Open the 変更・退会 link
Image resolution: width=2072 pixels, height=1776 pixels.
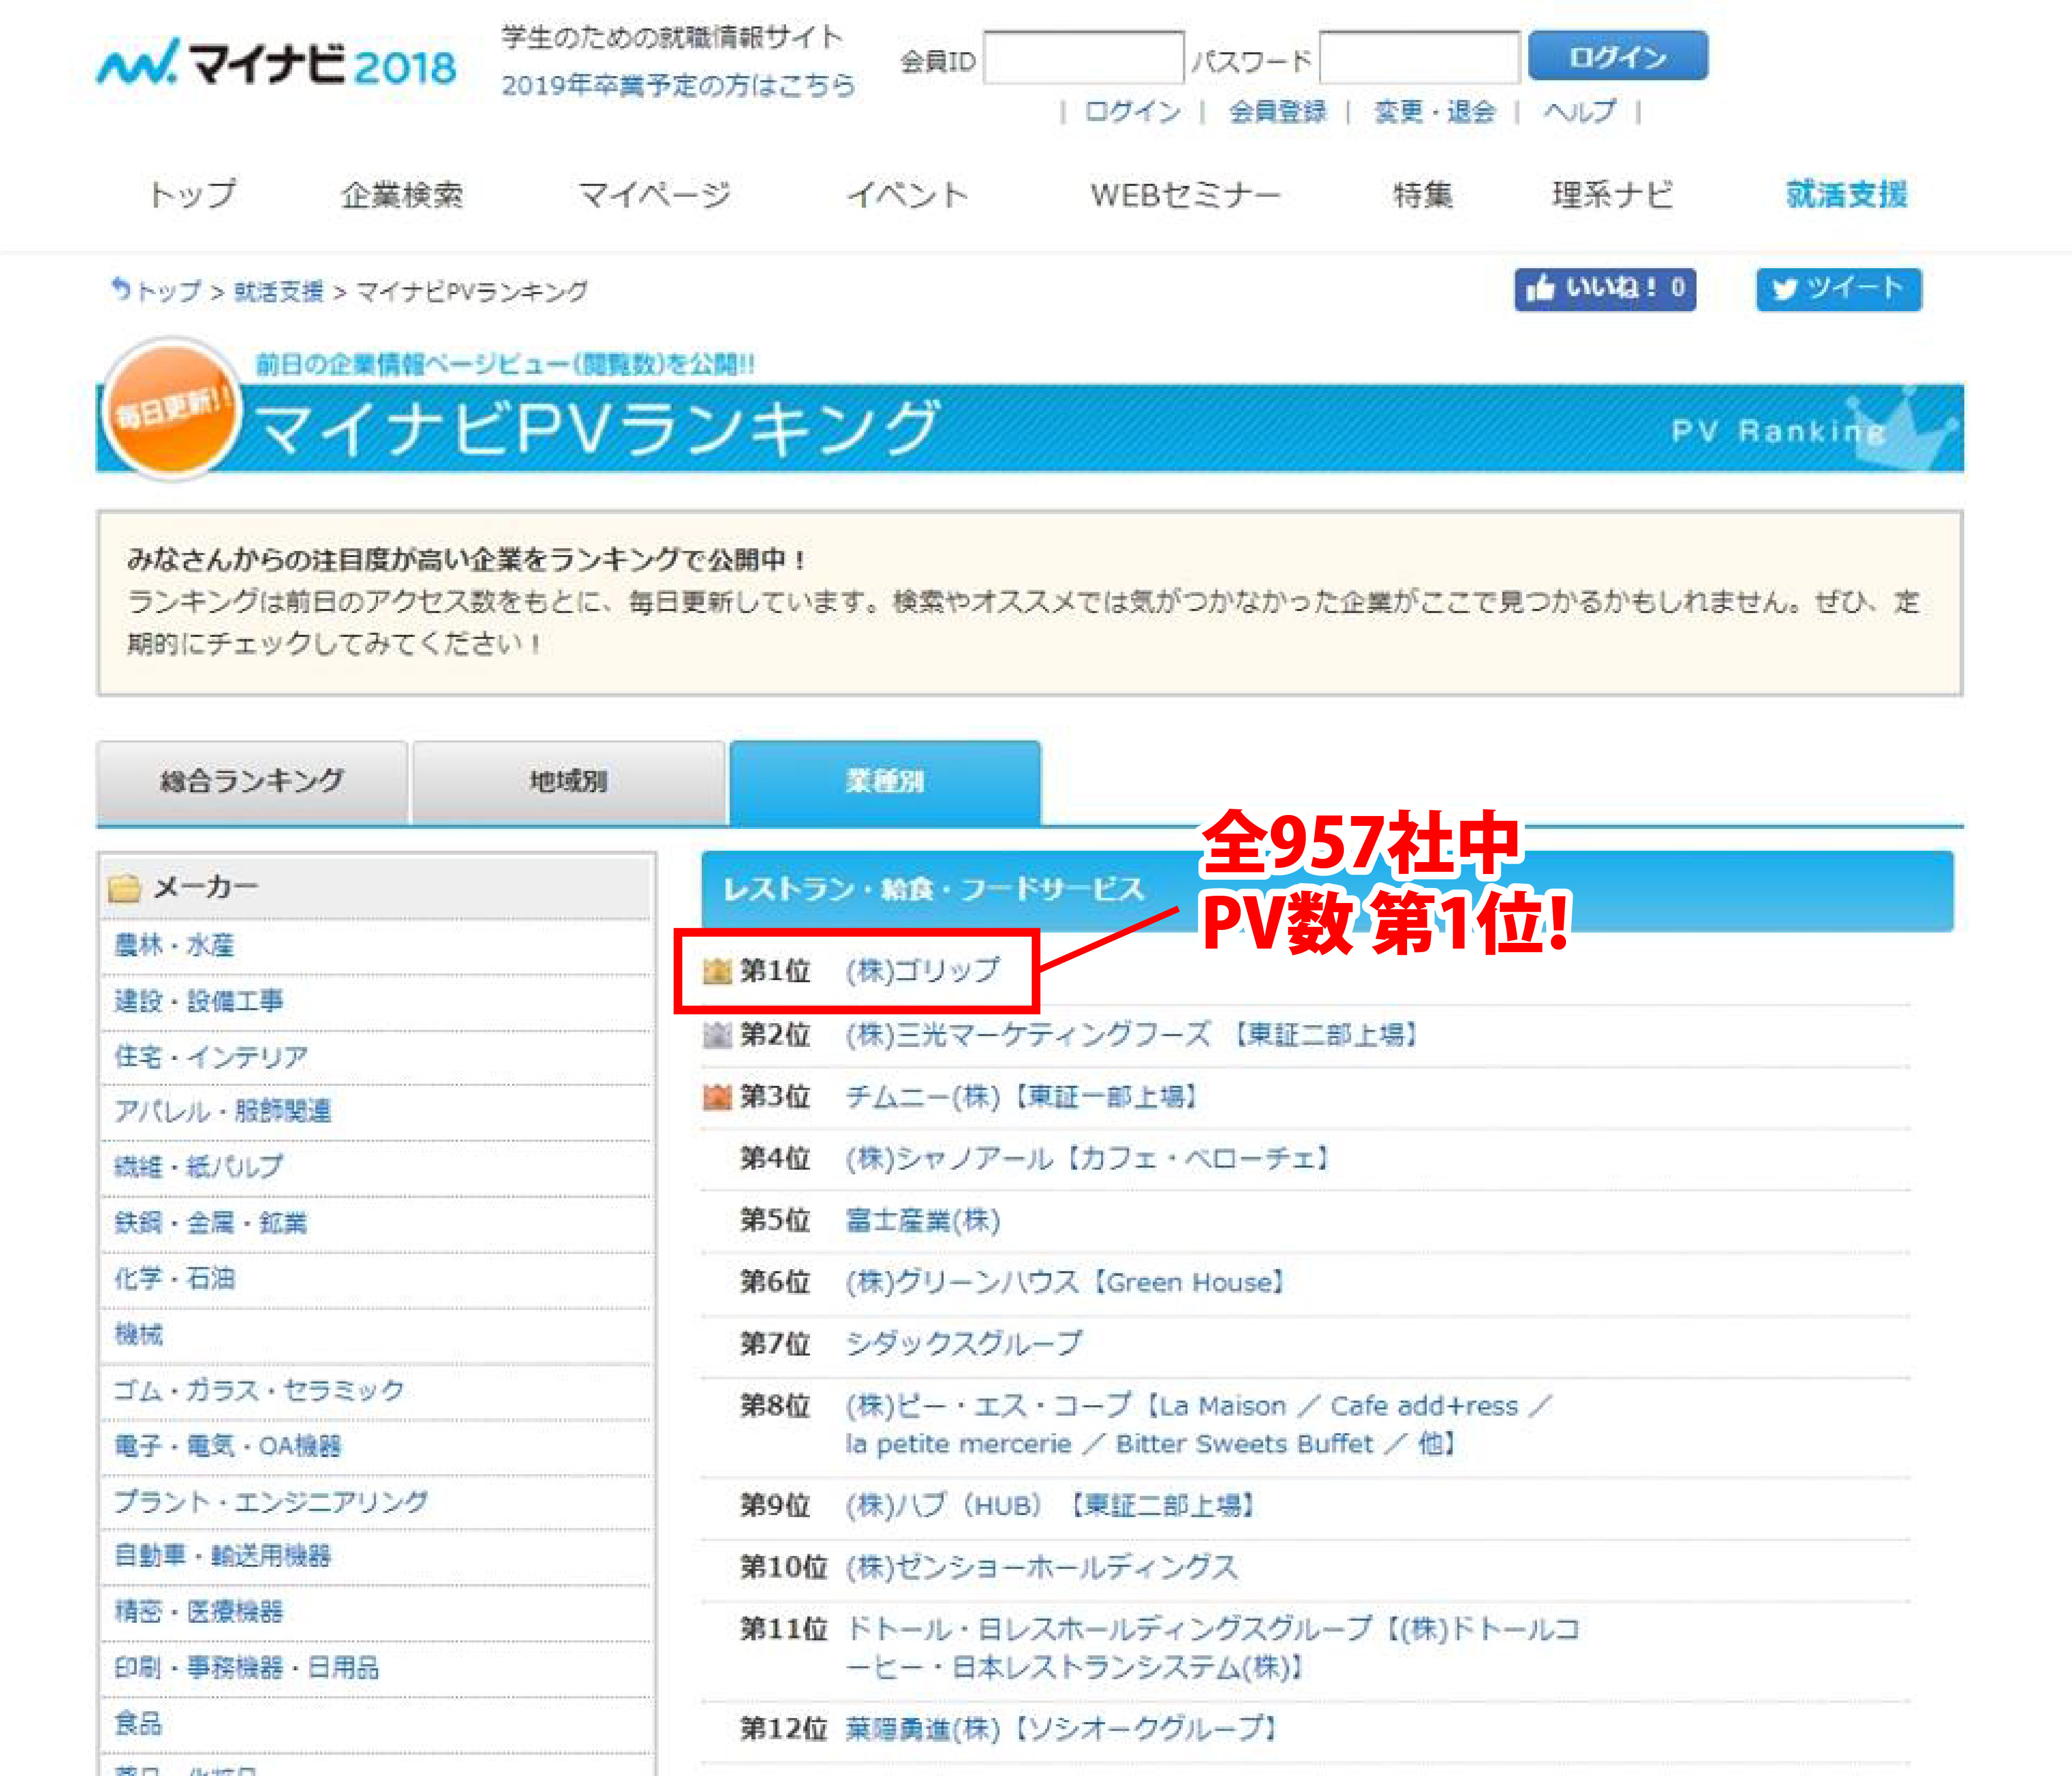(x=1434, y=111)
